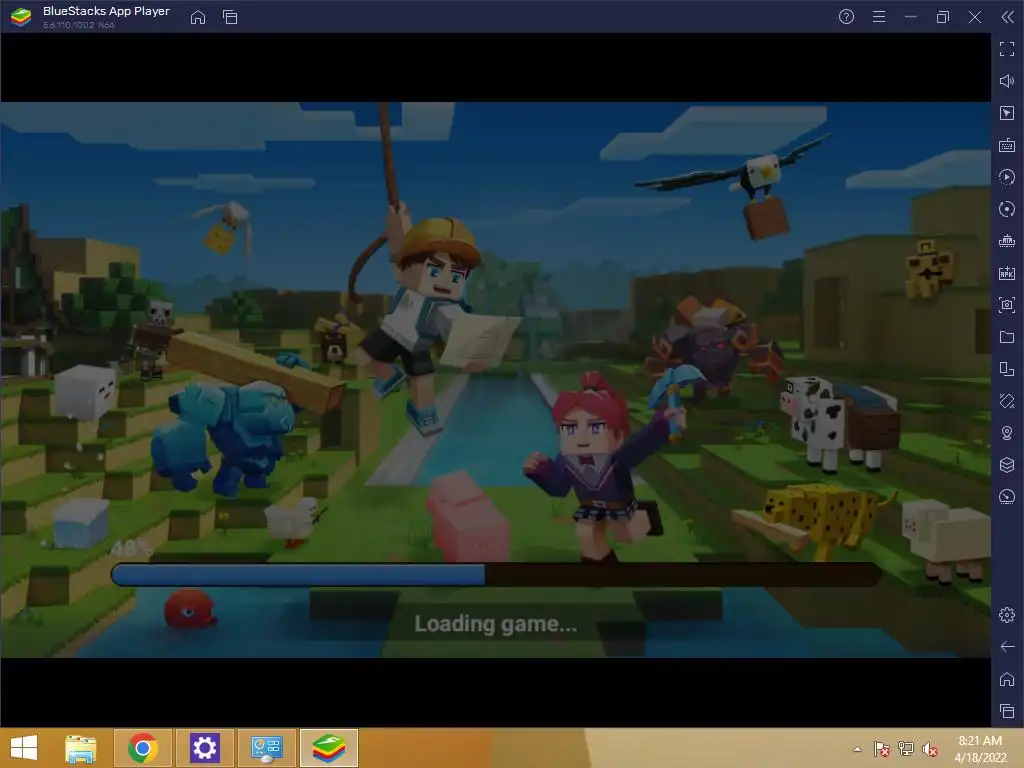Screen dimensions: 1024x768
Task: Set location from sidebar pin icon
Action: 1007,433
